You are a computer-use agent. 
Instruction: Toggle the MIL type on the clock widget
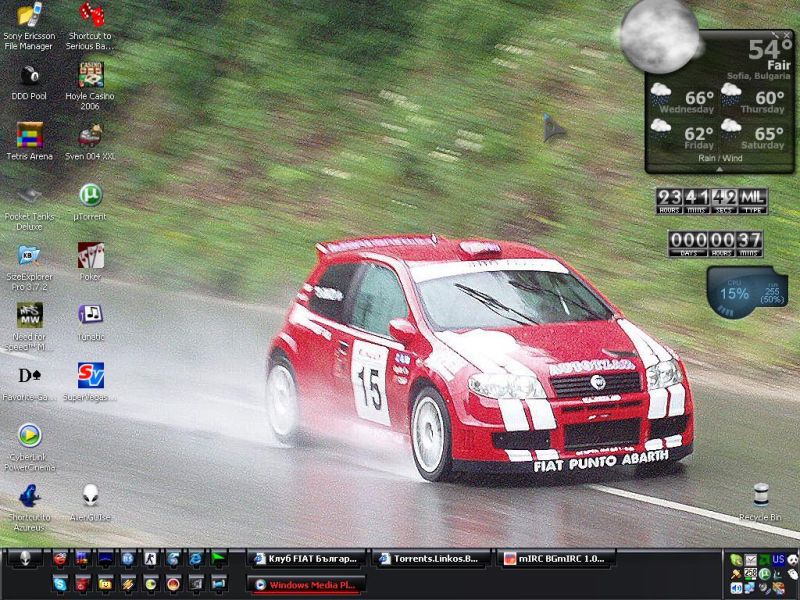click(753, 201)
